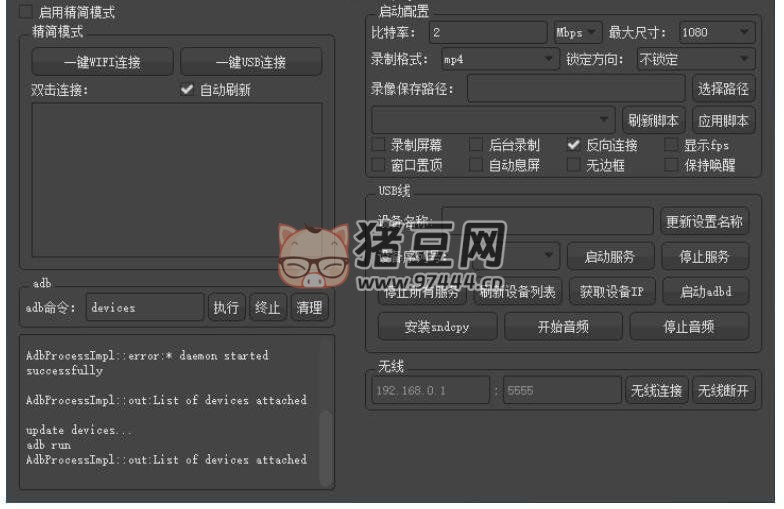
Task: Click the 'update devices...' log line
Action: (x=79, y=430)
